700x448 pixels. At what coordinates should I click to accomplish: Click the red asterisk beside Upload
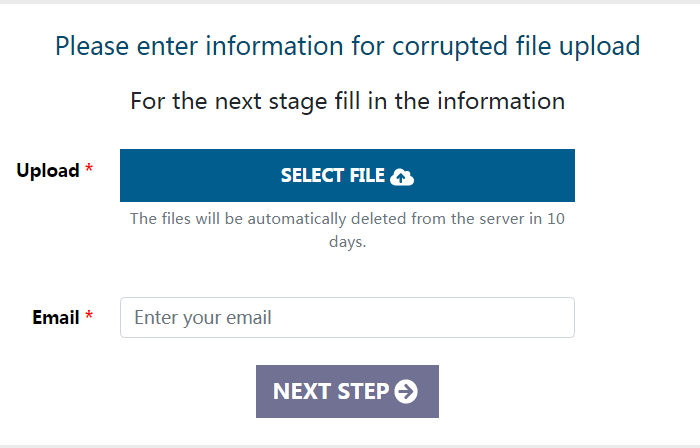coord(89,170)
